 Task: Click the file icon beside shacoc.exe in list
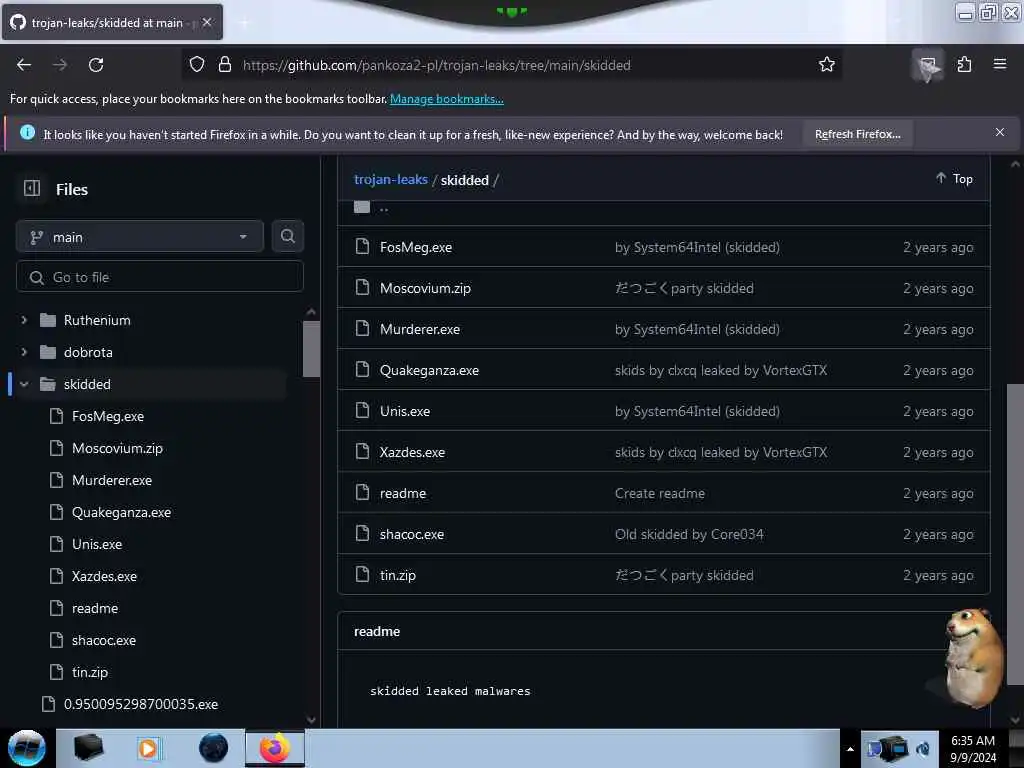coord(362,534)
